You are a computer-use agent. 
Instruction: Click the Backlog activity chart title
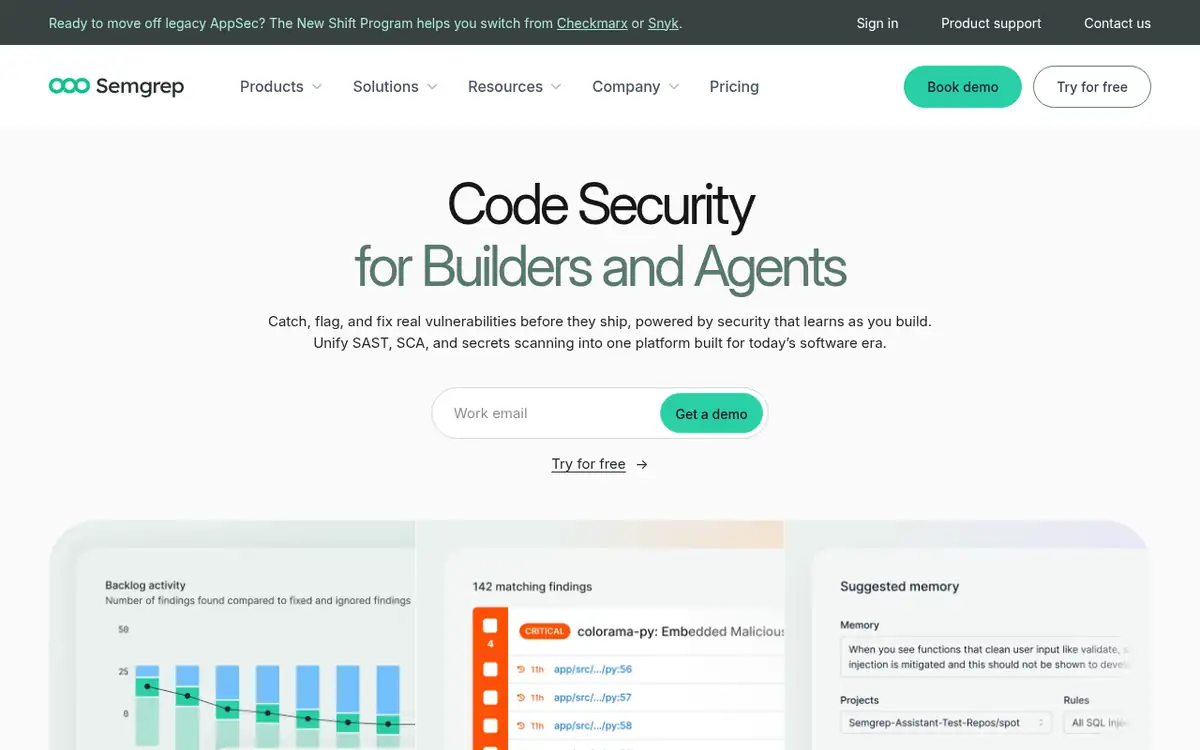(x=145, y=586)
